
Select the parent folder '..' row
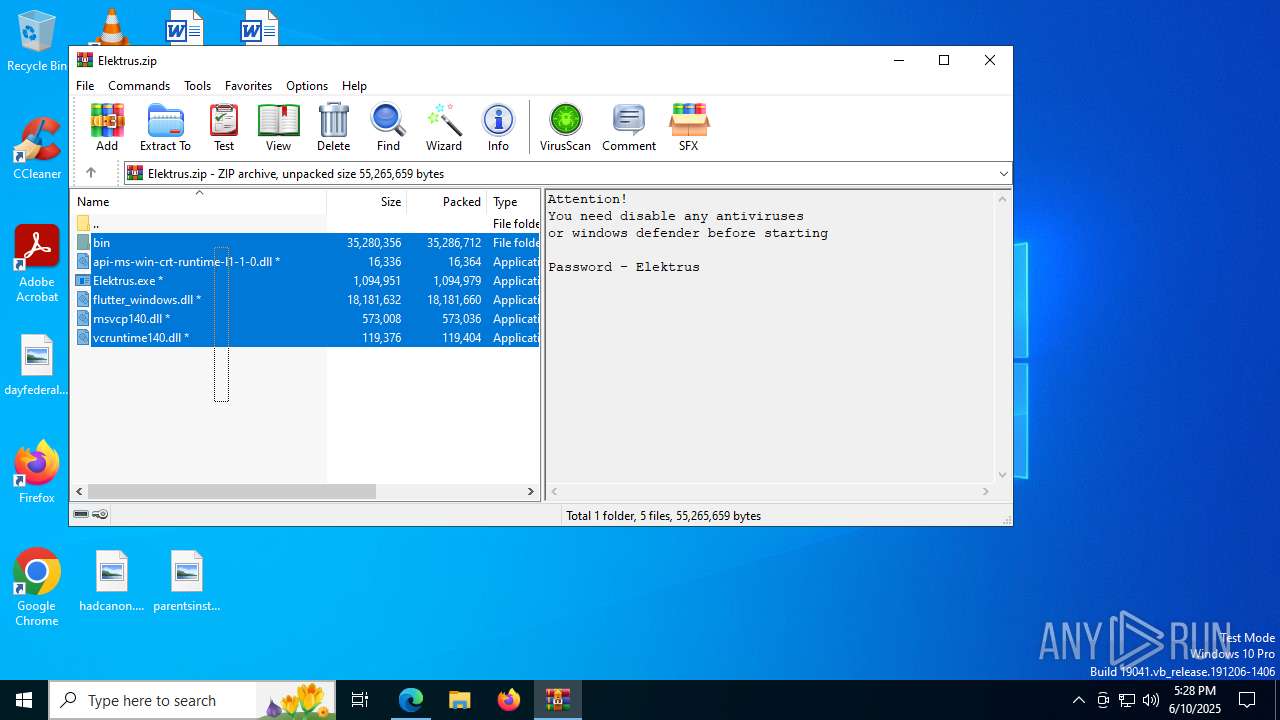[306, 223]
